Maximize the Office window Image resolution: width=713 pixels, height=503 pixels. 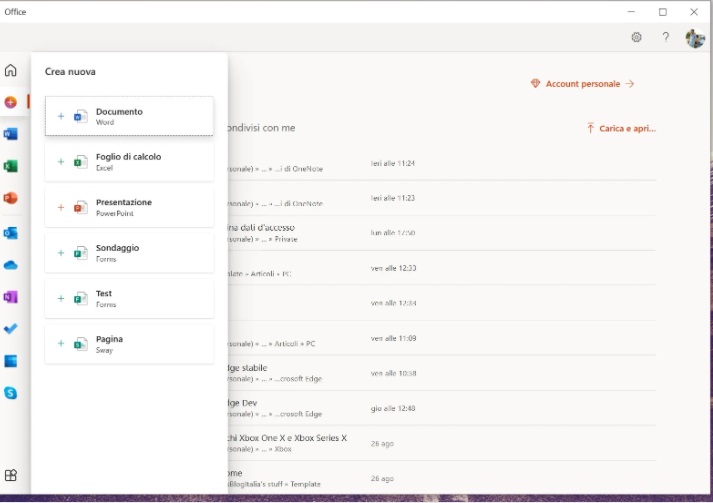point(663,12)
